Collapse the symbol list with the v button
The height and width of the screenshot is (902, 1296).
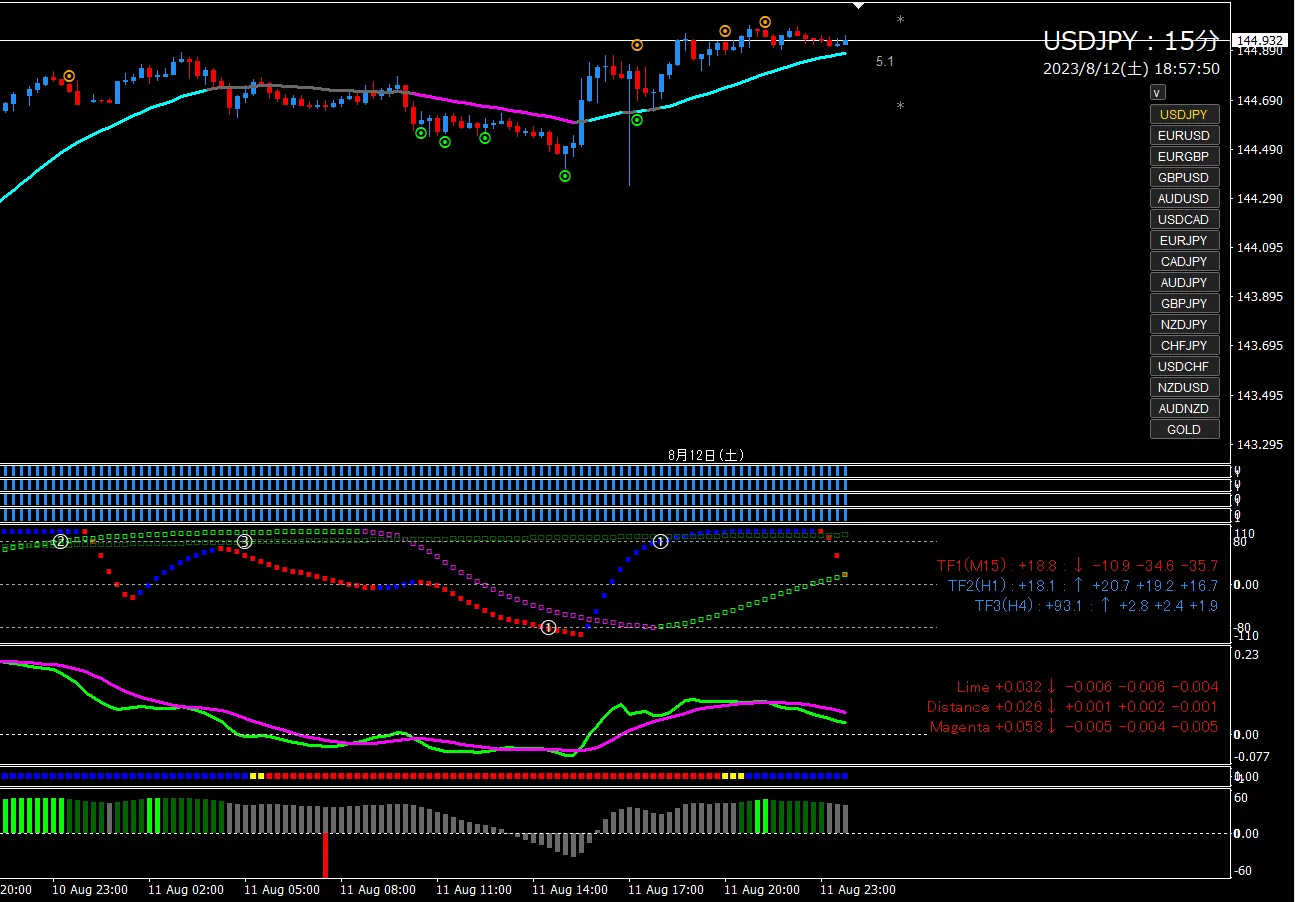click(1157, 93)
